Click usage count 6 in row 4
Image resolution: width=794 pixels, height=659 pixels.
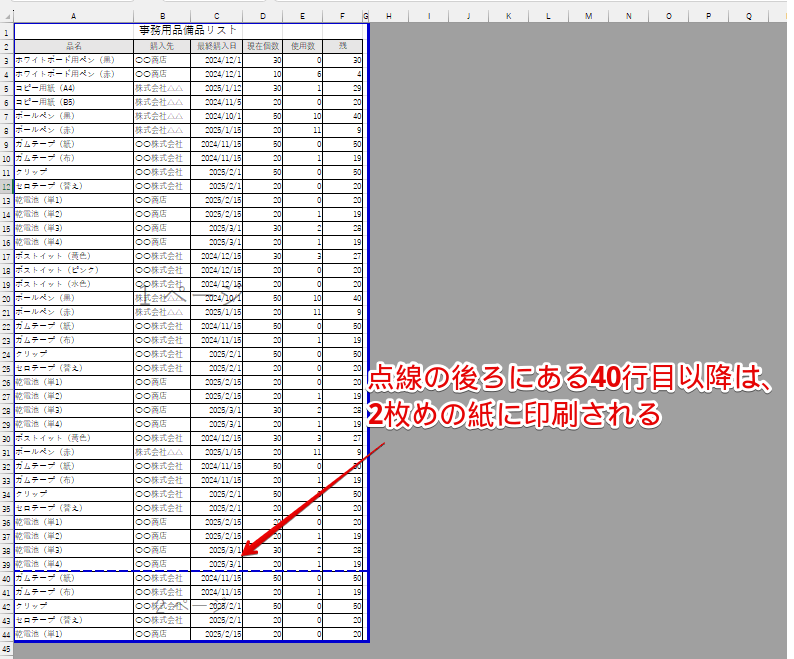click(x=302, y=74)
